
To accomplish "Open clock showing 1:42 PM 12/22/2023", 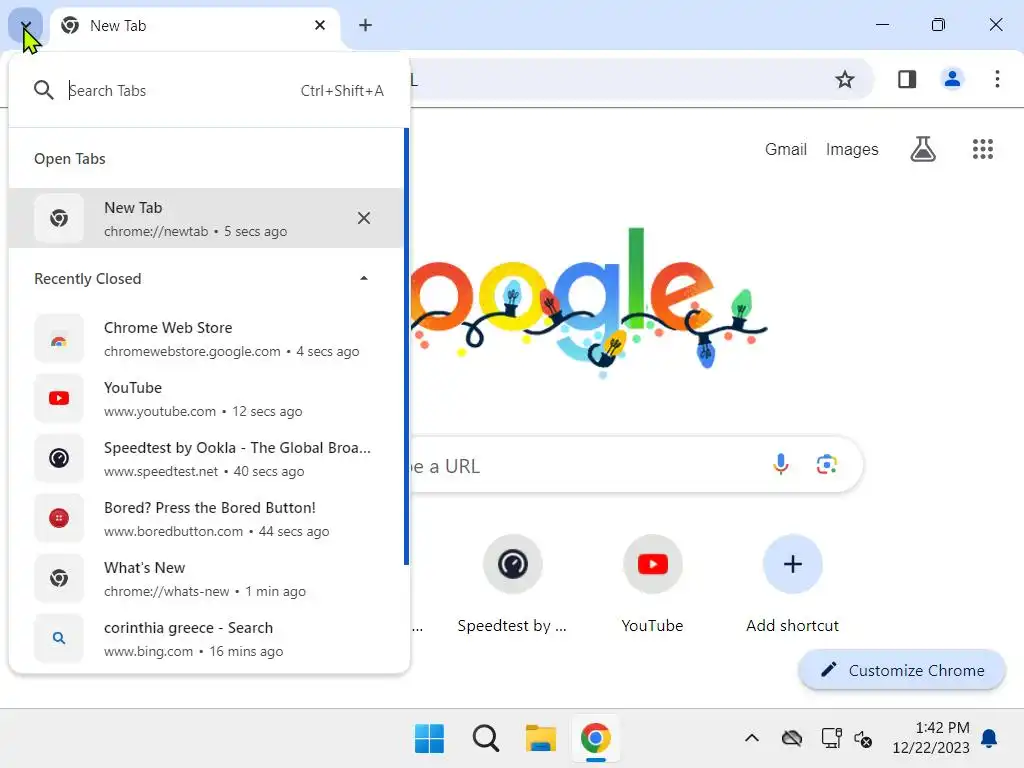I will click(931, 738).
